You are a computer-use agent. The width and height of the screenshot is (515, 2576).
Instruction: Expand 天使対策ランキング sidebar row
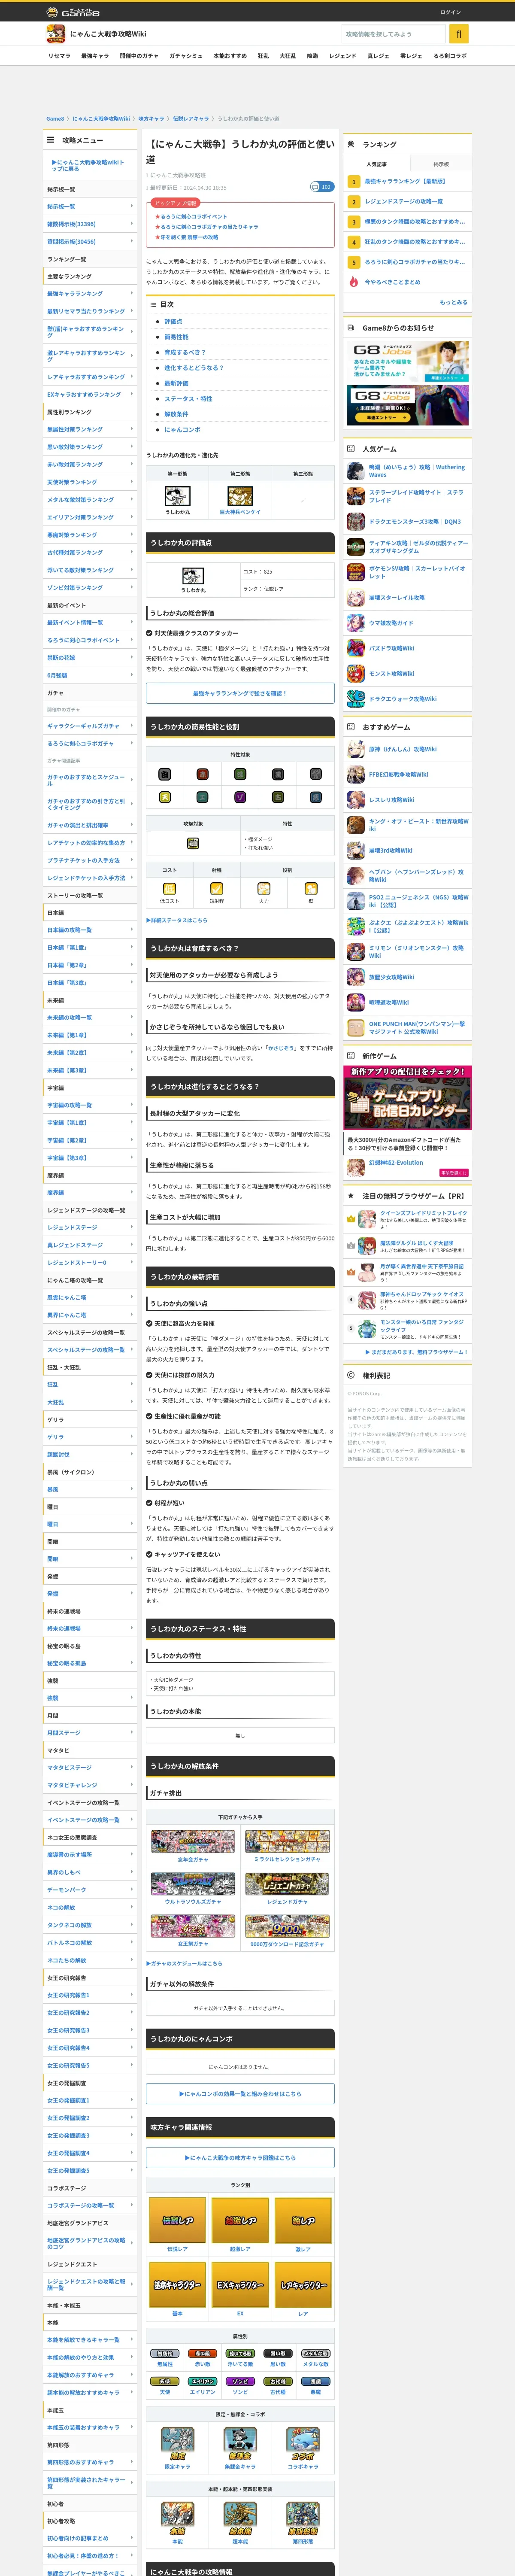coord(90,482)
